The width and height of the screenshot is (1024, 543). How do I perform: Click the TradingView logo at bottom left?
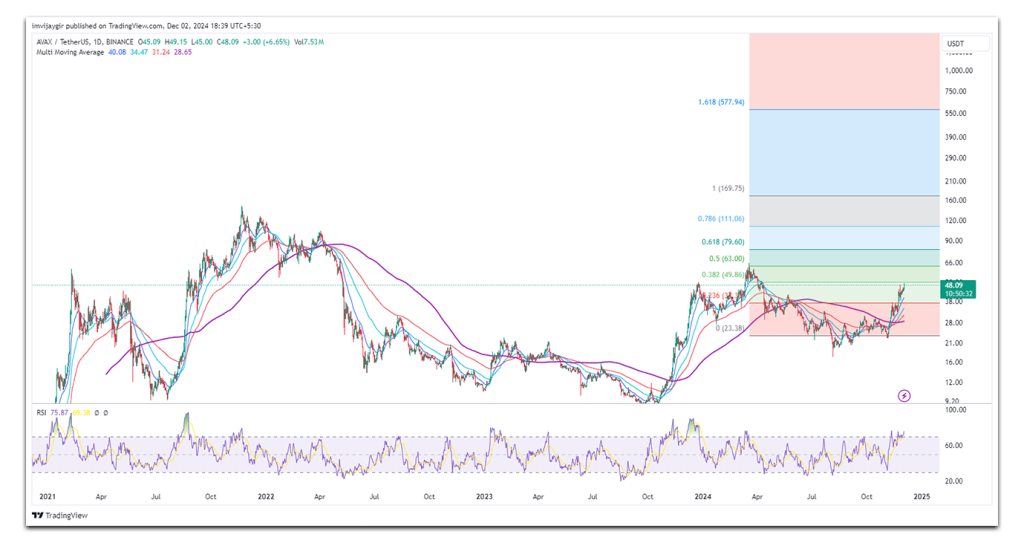point(60,516)
